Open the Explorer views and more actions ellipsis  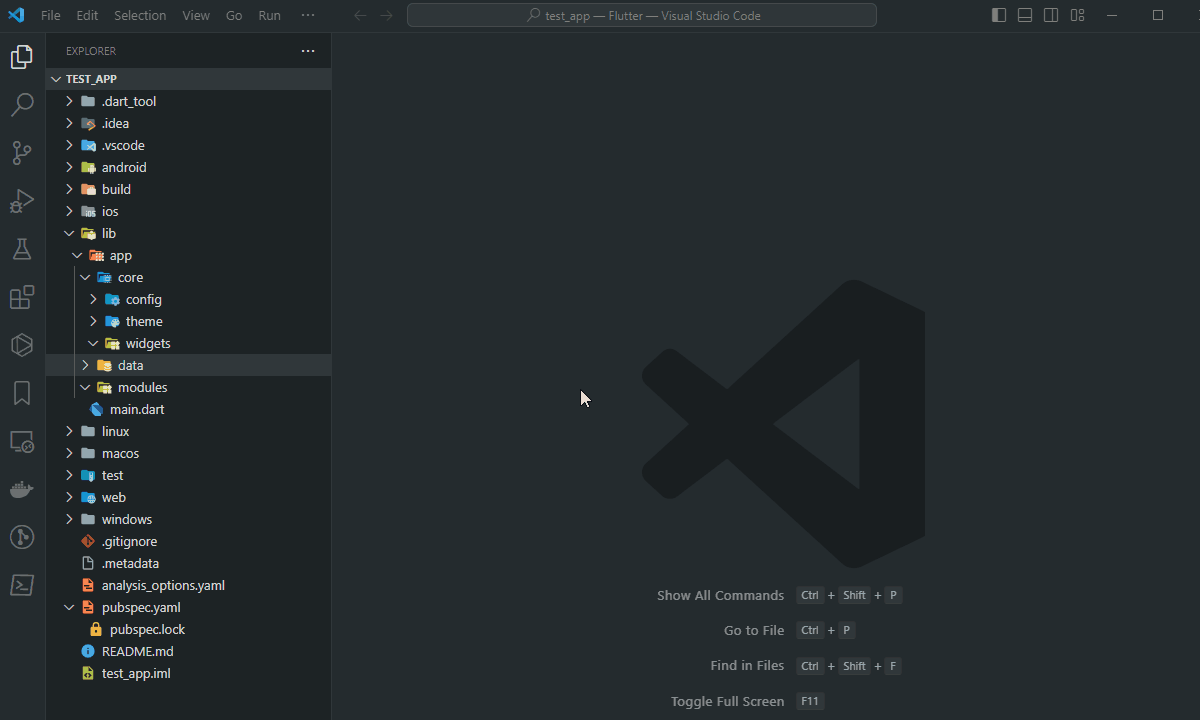click(308, 51)
